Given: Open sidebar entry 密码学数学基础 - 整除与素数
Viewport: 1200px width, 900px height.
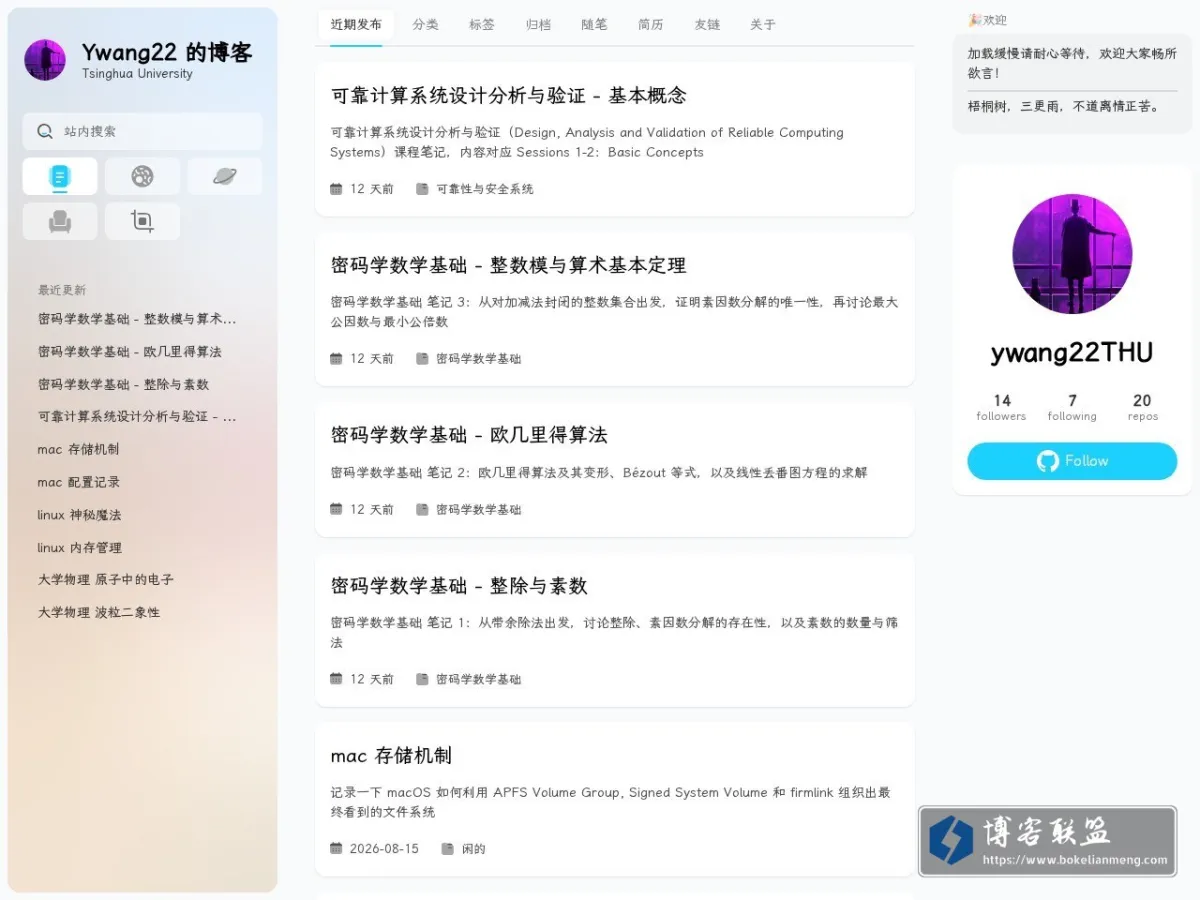Looking at the screenshot, I should (x=124, y=384).
